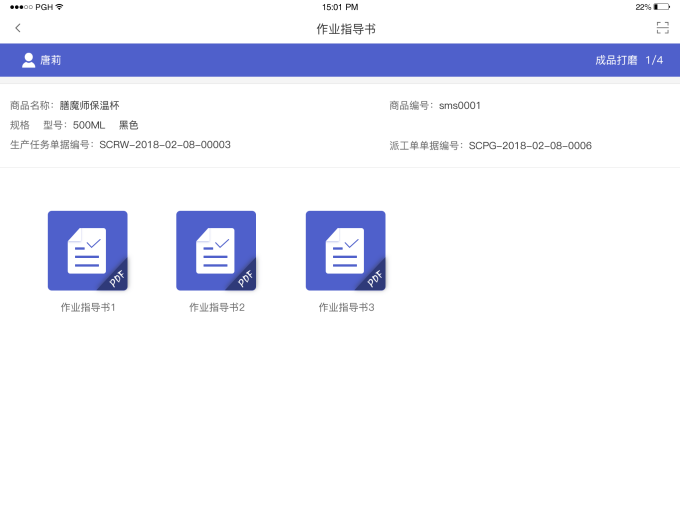Tap the battery status icon
This screenshot has height=511, width=681.
[661, 7]
